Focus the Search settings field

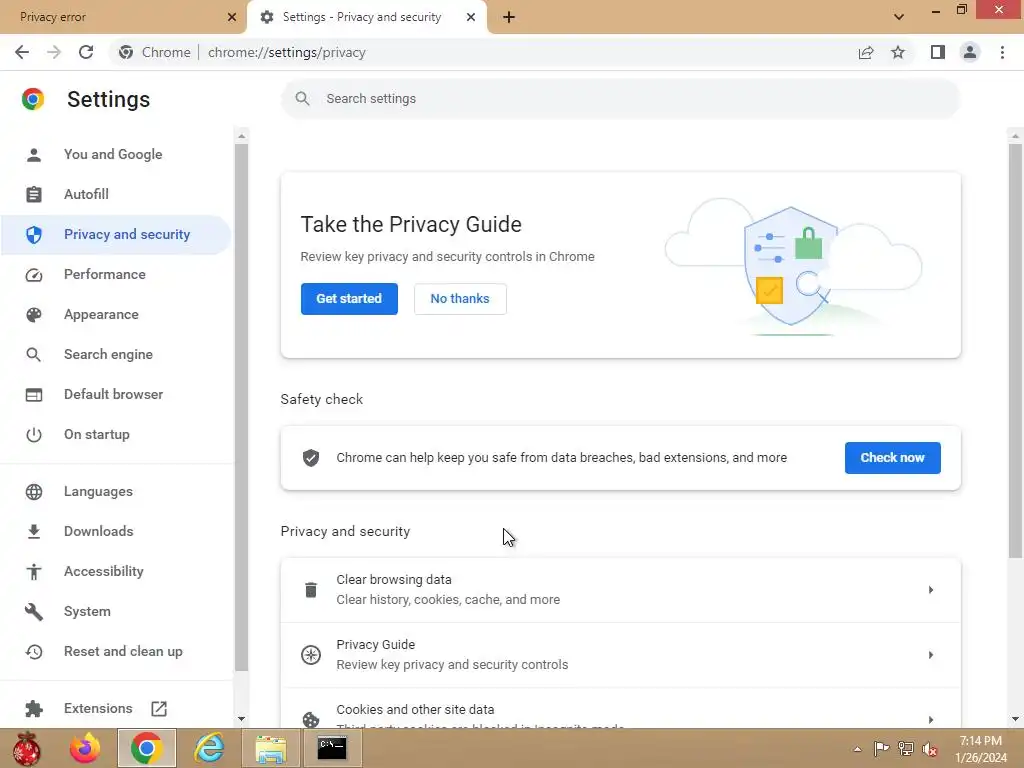(x=620, y=99)
